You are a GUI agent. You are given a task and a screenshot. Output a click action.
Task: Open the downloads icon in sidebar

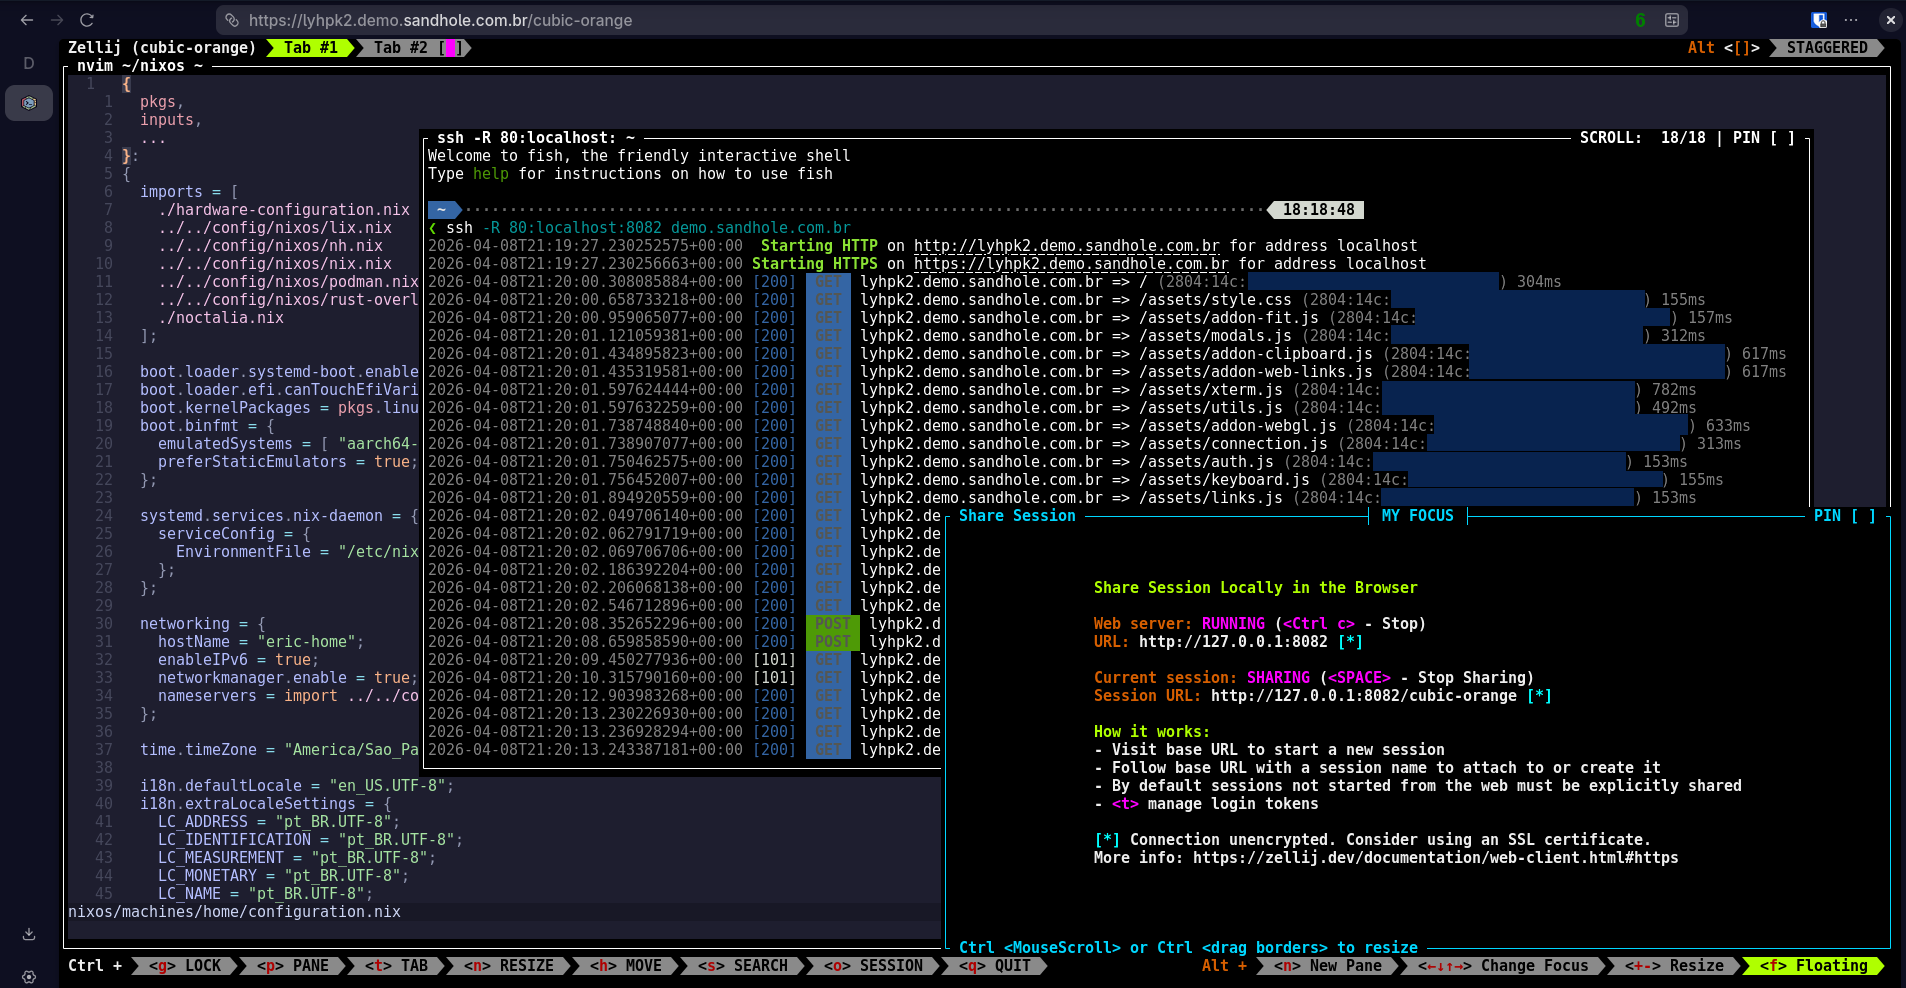point(29,934)
